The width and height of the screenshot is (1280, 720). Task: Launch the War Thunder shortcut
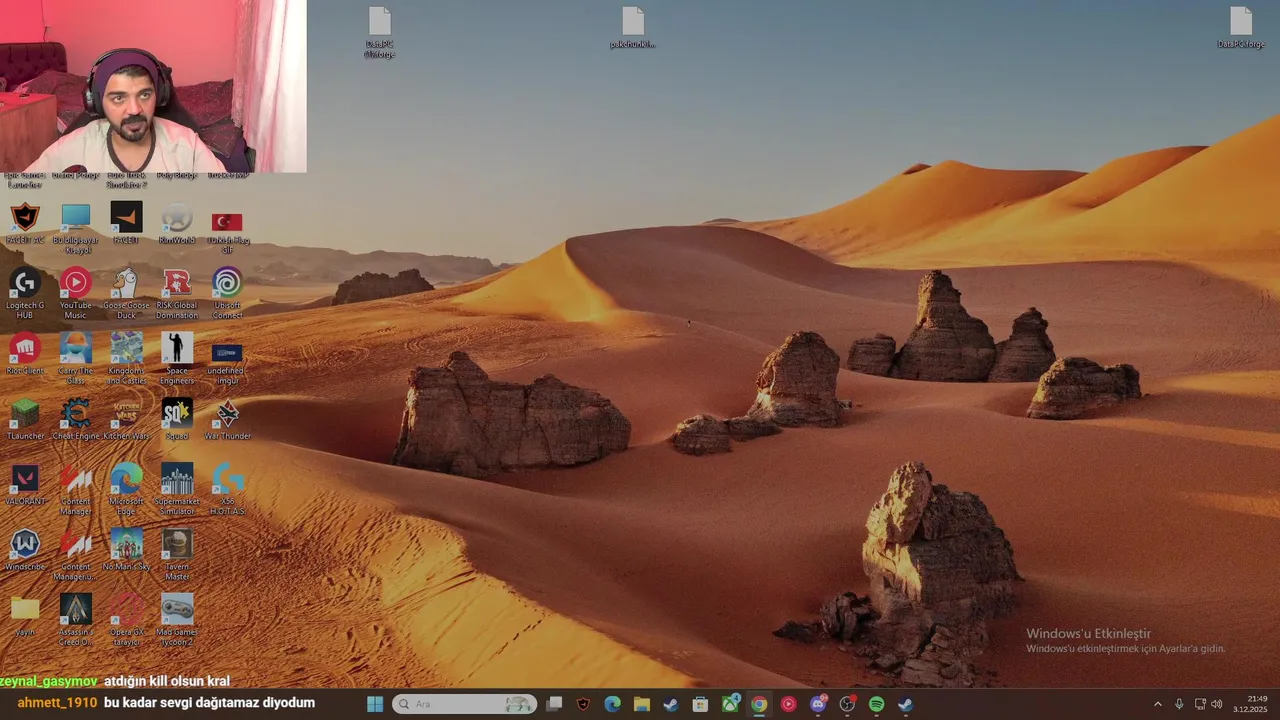[227, 419]
